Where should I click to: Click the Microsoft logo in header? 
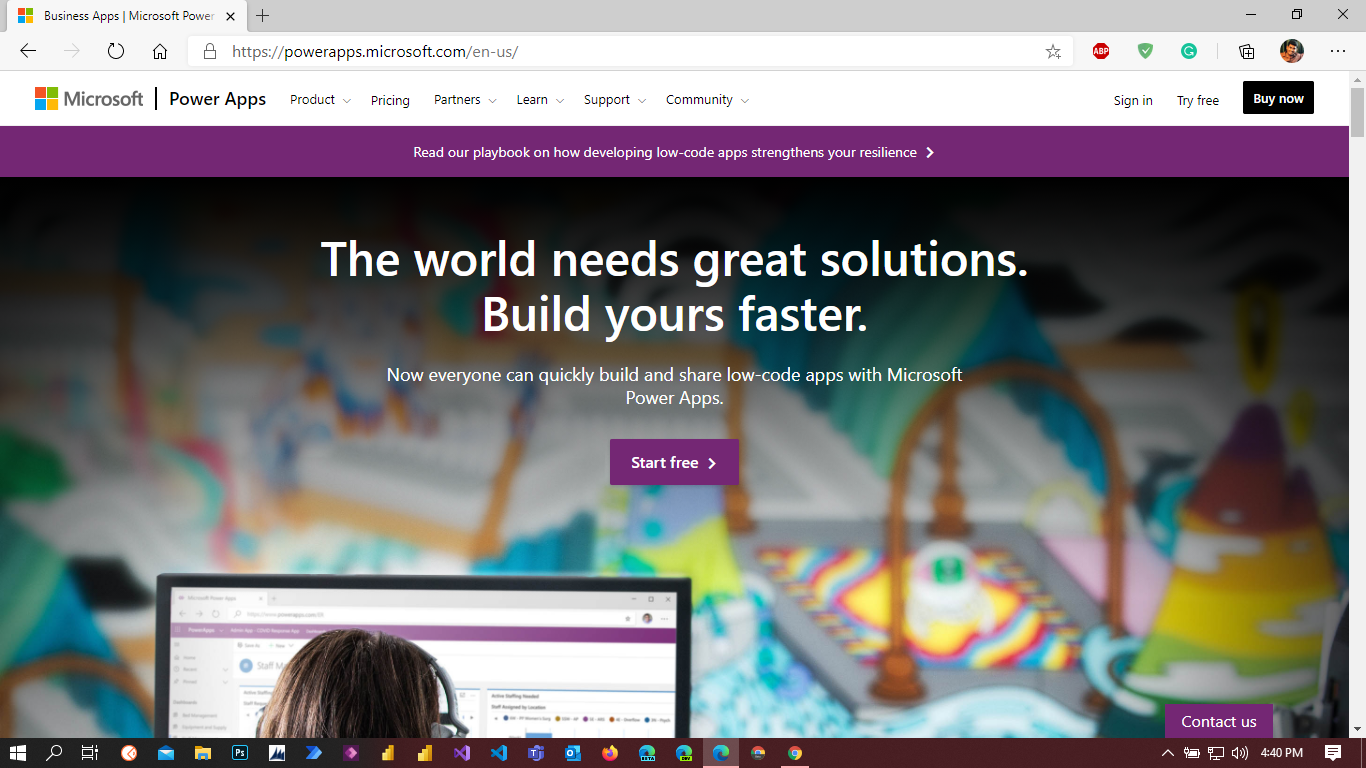pyautogui.click(x=89, y=99)
